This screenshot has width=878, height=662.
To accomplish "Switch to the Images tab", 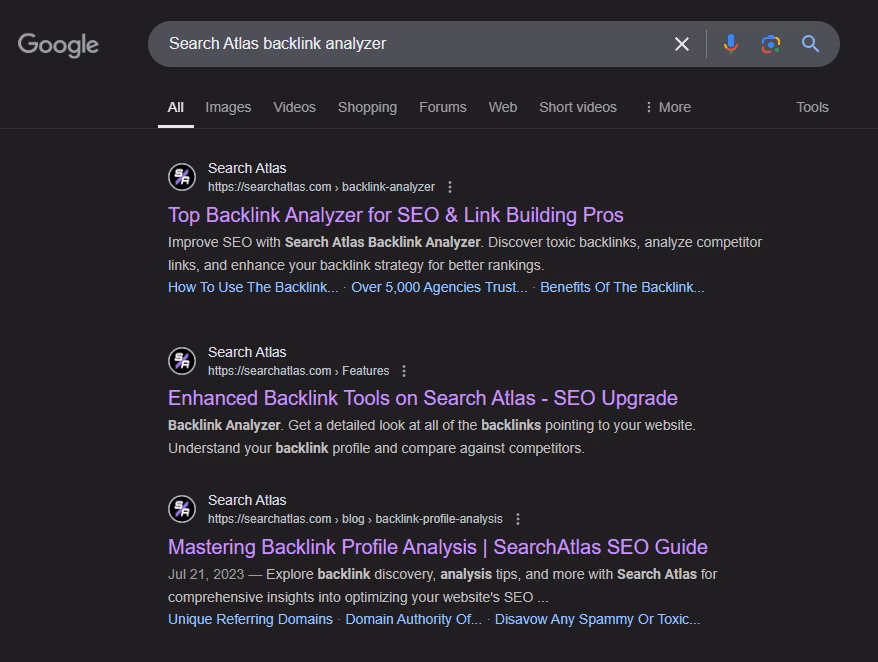I will point(228,107).
